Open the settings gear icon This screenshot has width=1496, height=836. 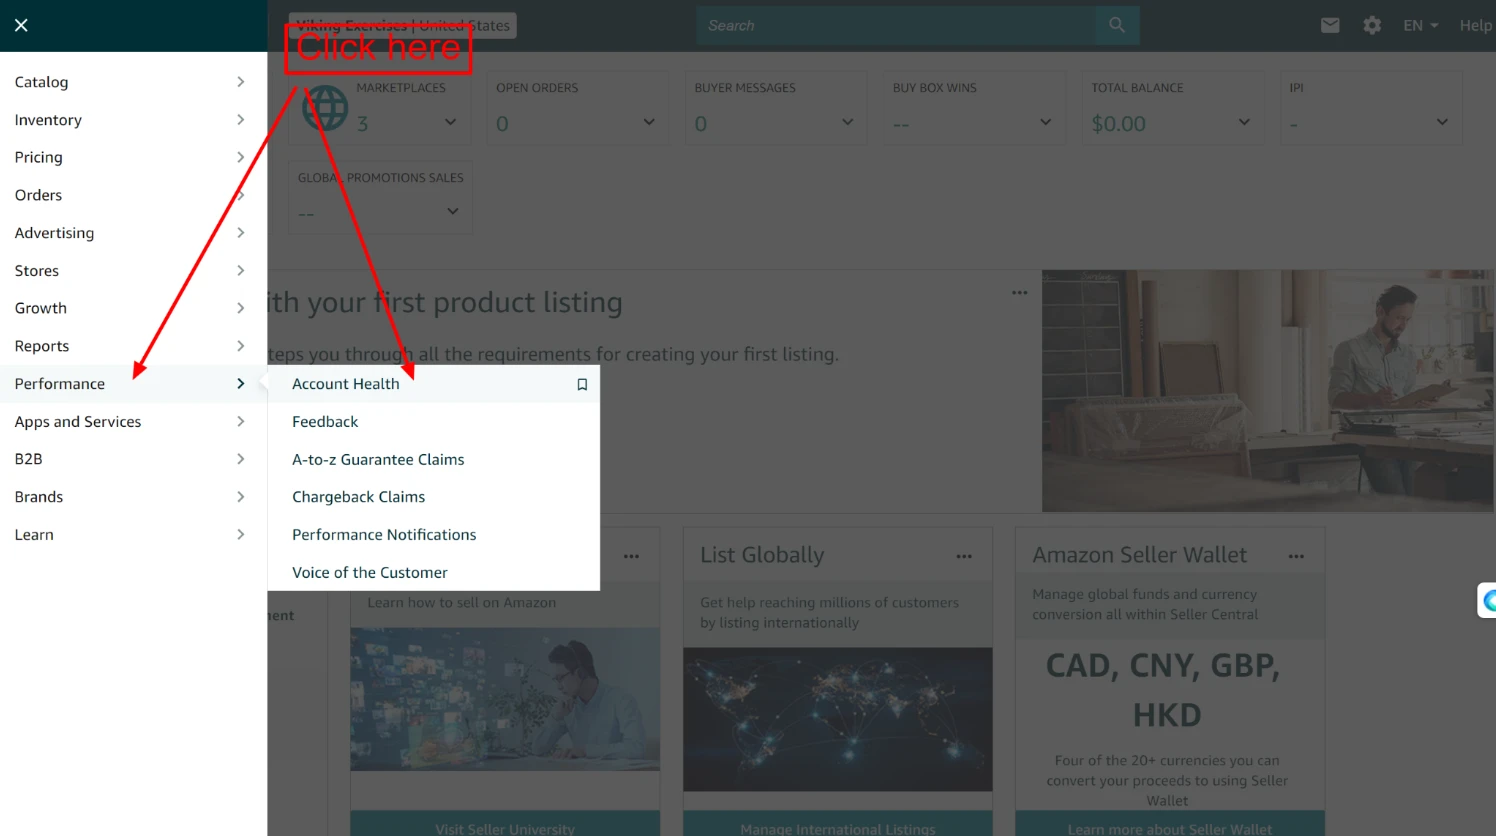point(1372,25)
